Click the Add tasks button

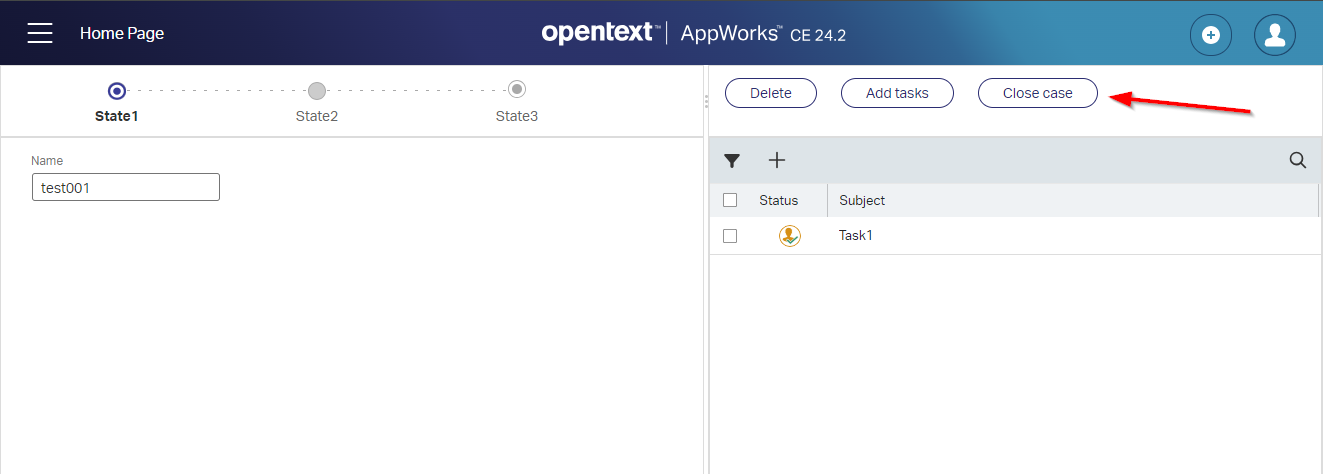click(897, 93)
